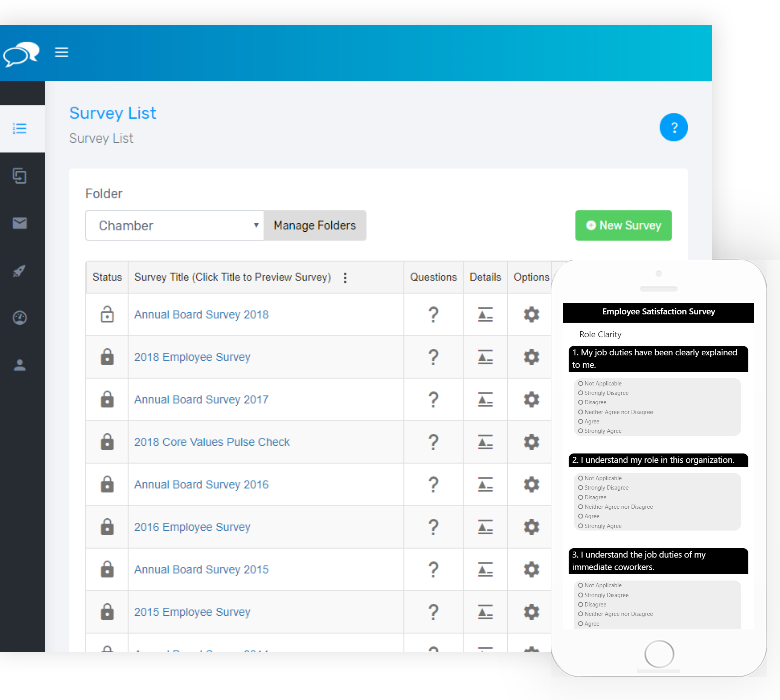Open options gear for 2018 Employee Survey

click(x=531, y=357)
